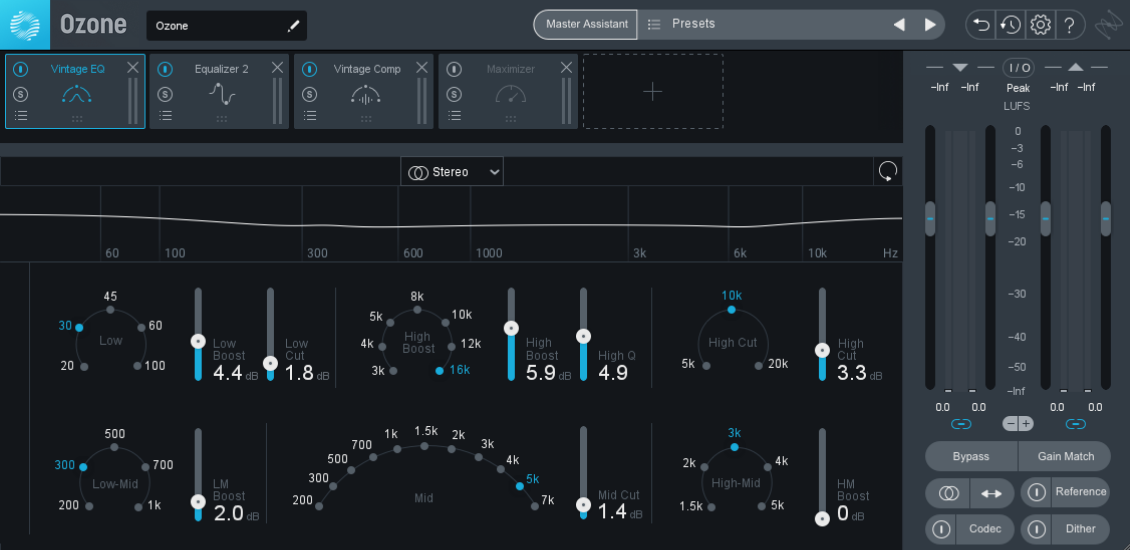This screenshot has width=1130, height=550.
Task: Solo the Vintage EQ module
Action: pos(21,94)
